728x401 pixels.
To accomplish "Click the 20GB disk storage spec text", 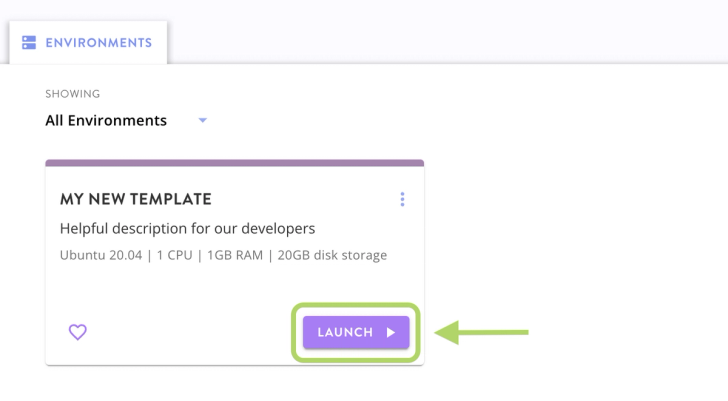I will coord(332,255).
